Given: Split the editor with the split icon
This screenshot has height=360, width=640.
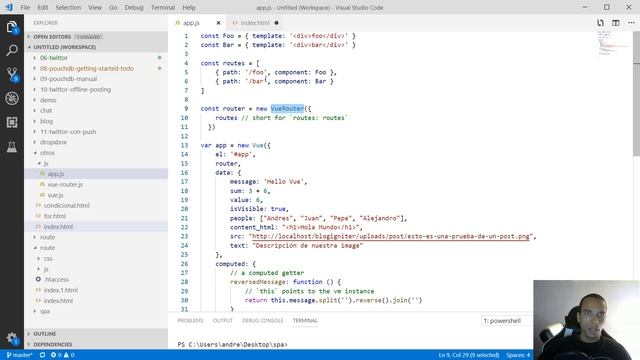Looking at the screenshot, I should pyautogui.click(x=616, y=23).
